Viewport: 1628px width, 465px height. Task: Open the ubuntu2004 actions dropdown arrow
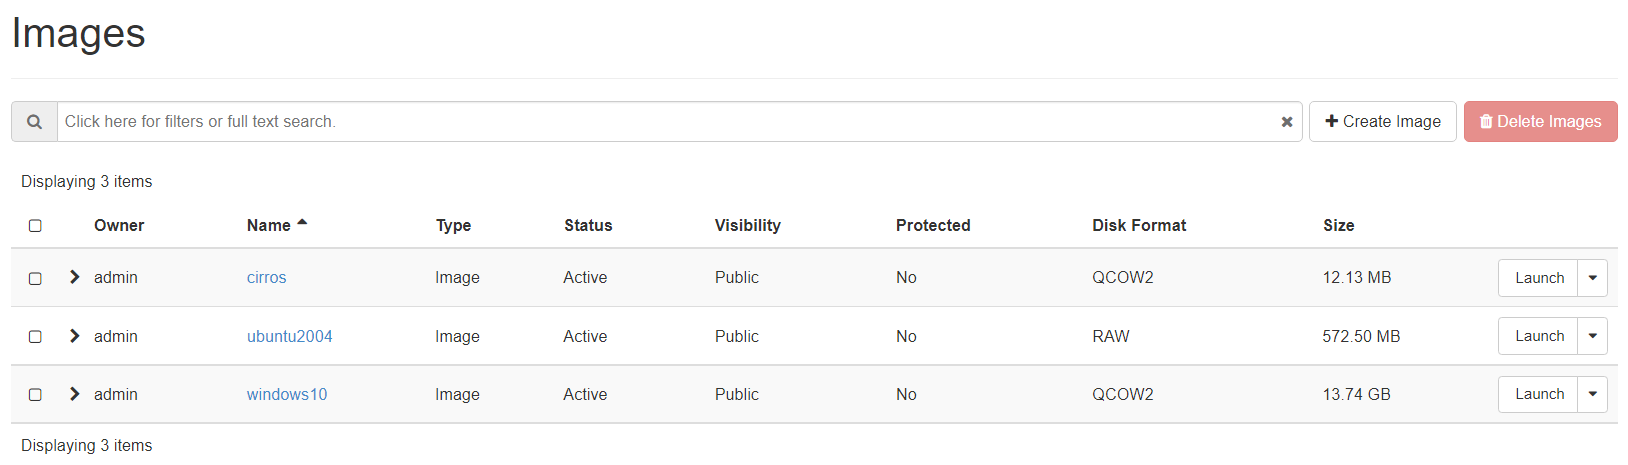[1592, 336]
